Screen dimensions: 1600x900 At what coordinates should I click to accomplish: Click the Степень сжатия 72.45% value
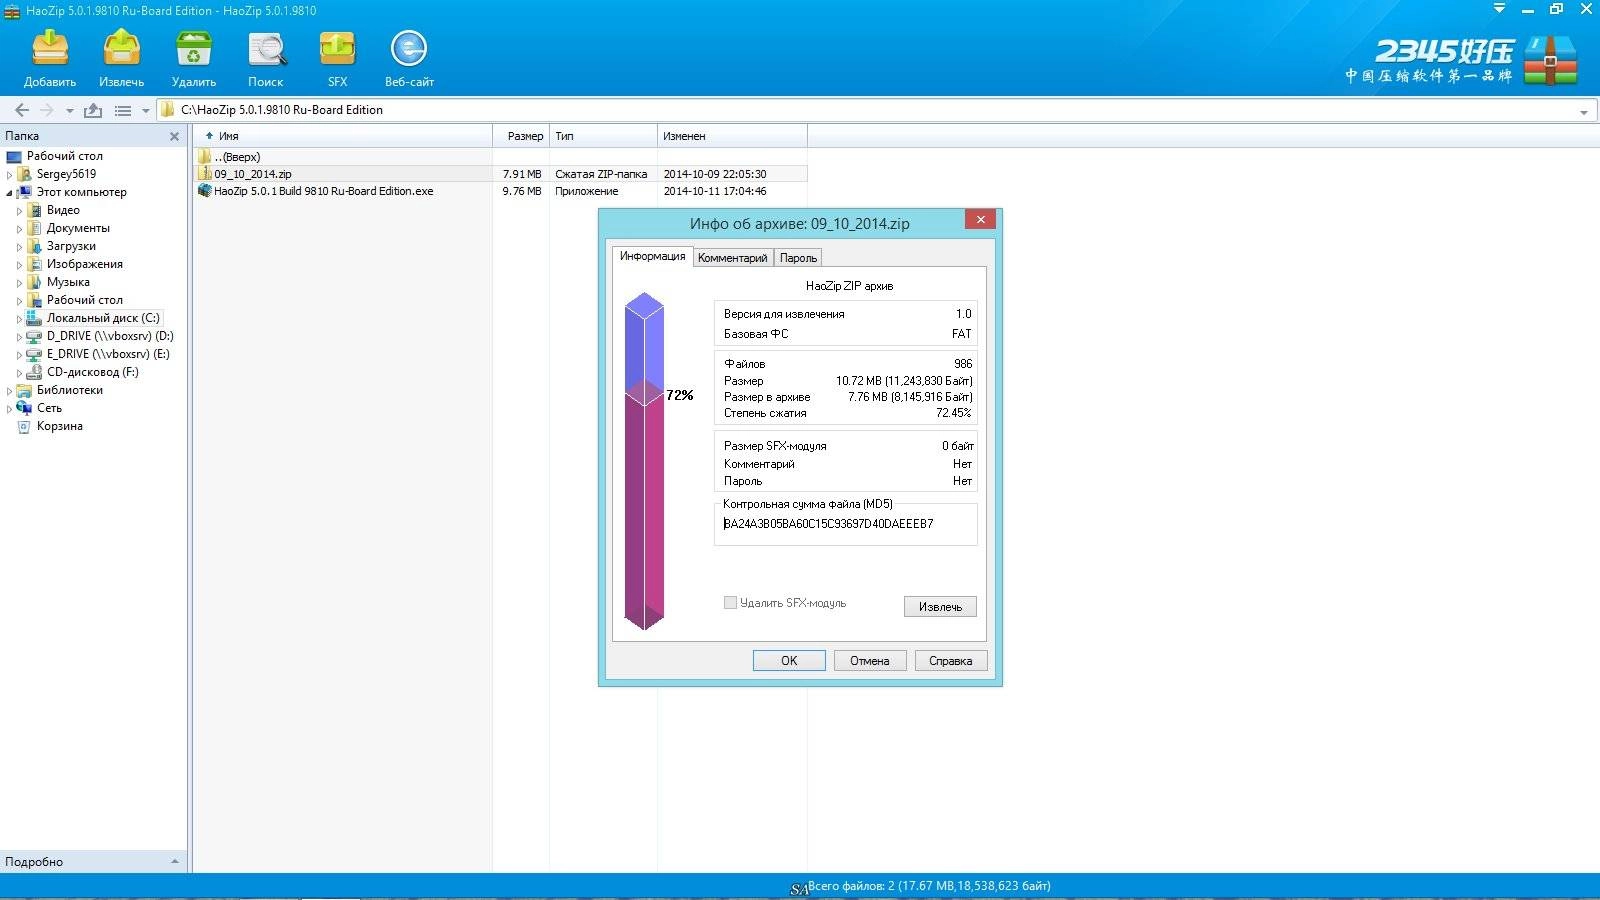[953, 413]
